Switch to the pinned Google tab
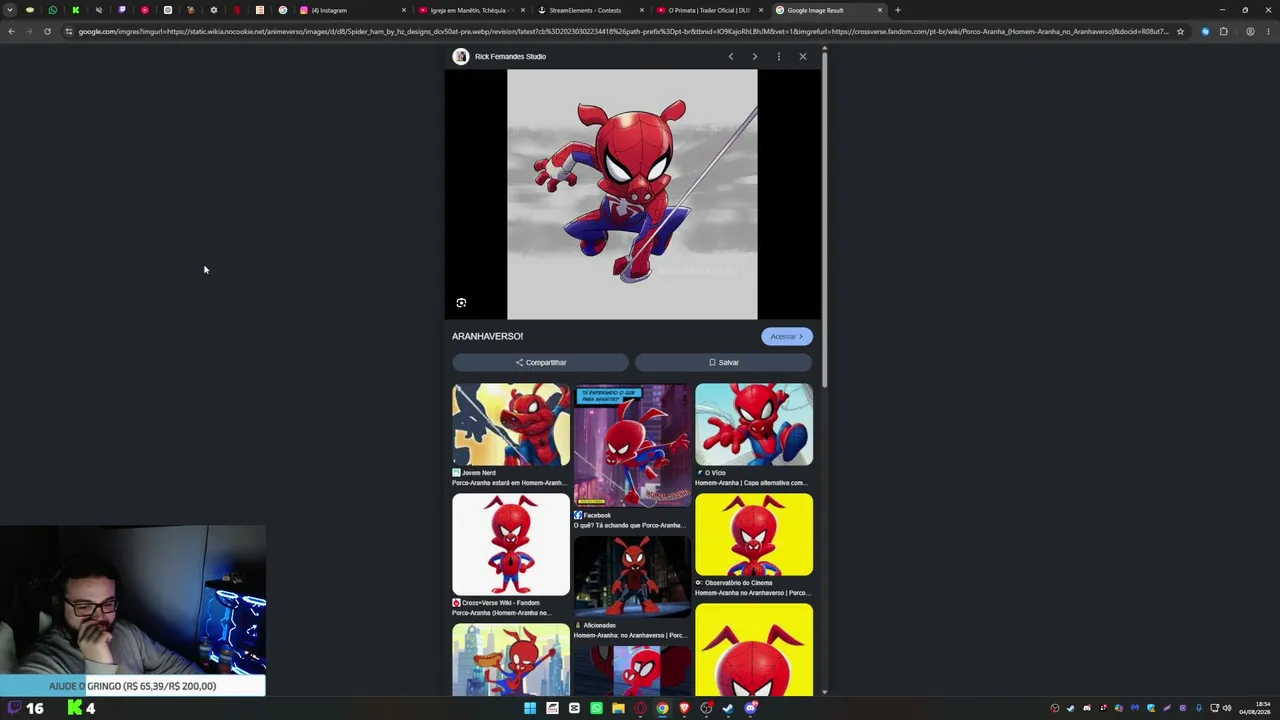The height and width of the screenshot is (720, 1280). (283, 10)
